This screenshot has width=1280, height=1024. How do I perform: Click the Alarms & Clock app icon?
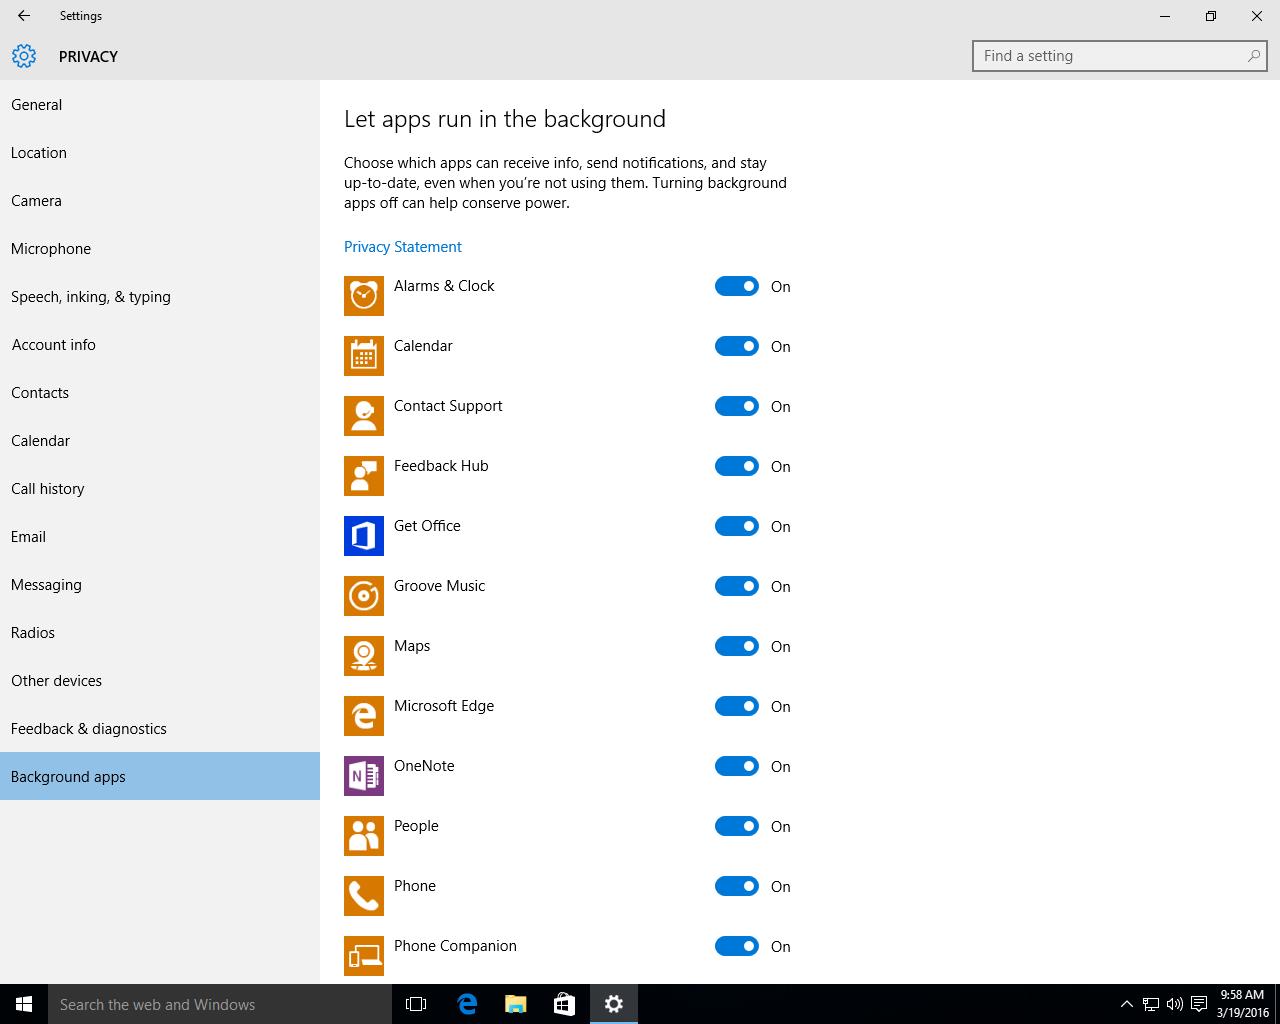[x=364, y=296]
